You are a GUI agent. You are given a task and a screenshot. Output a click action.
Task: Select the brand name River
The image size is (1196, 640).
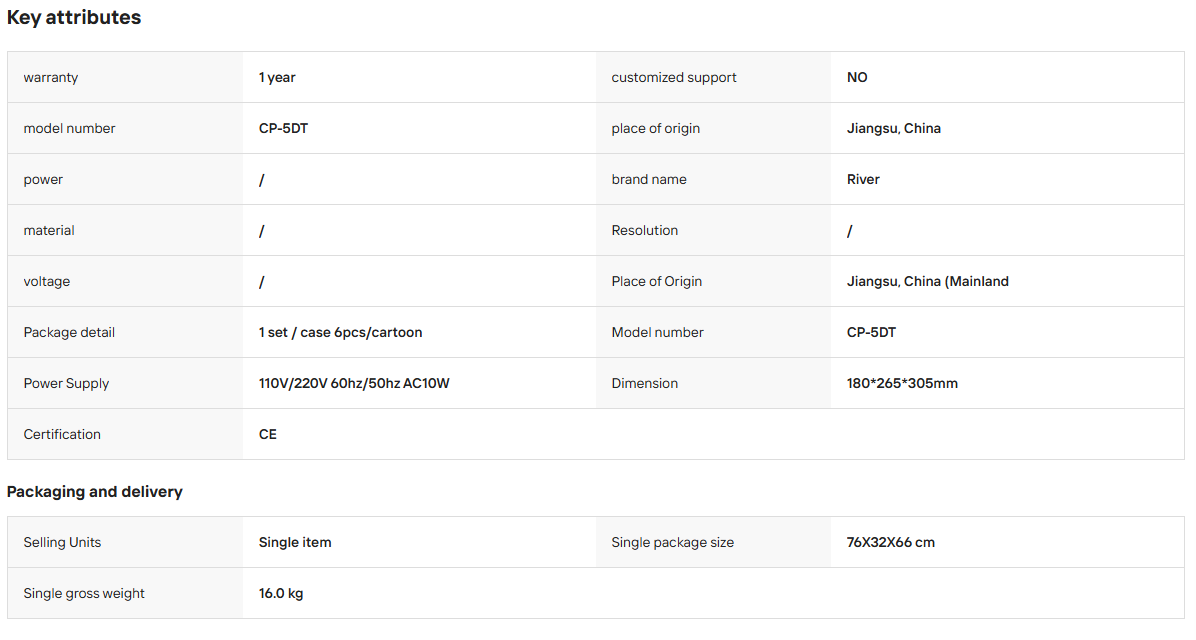tap(863, 179)
